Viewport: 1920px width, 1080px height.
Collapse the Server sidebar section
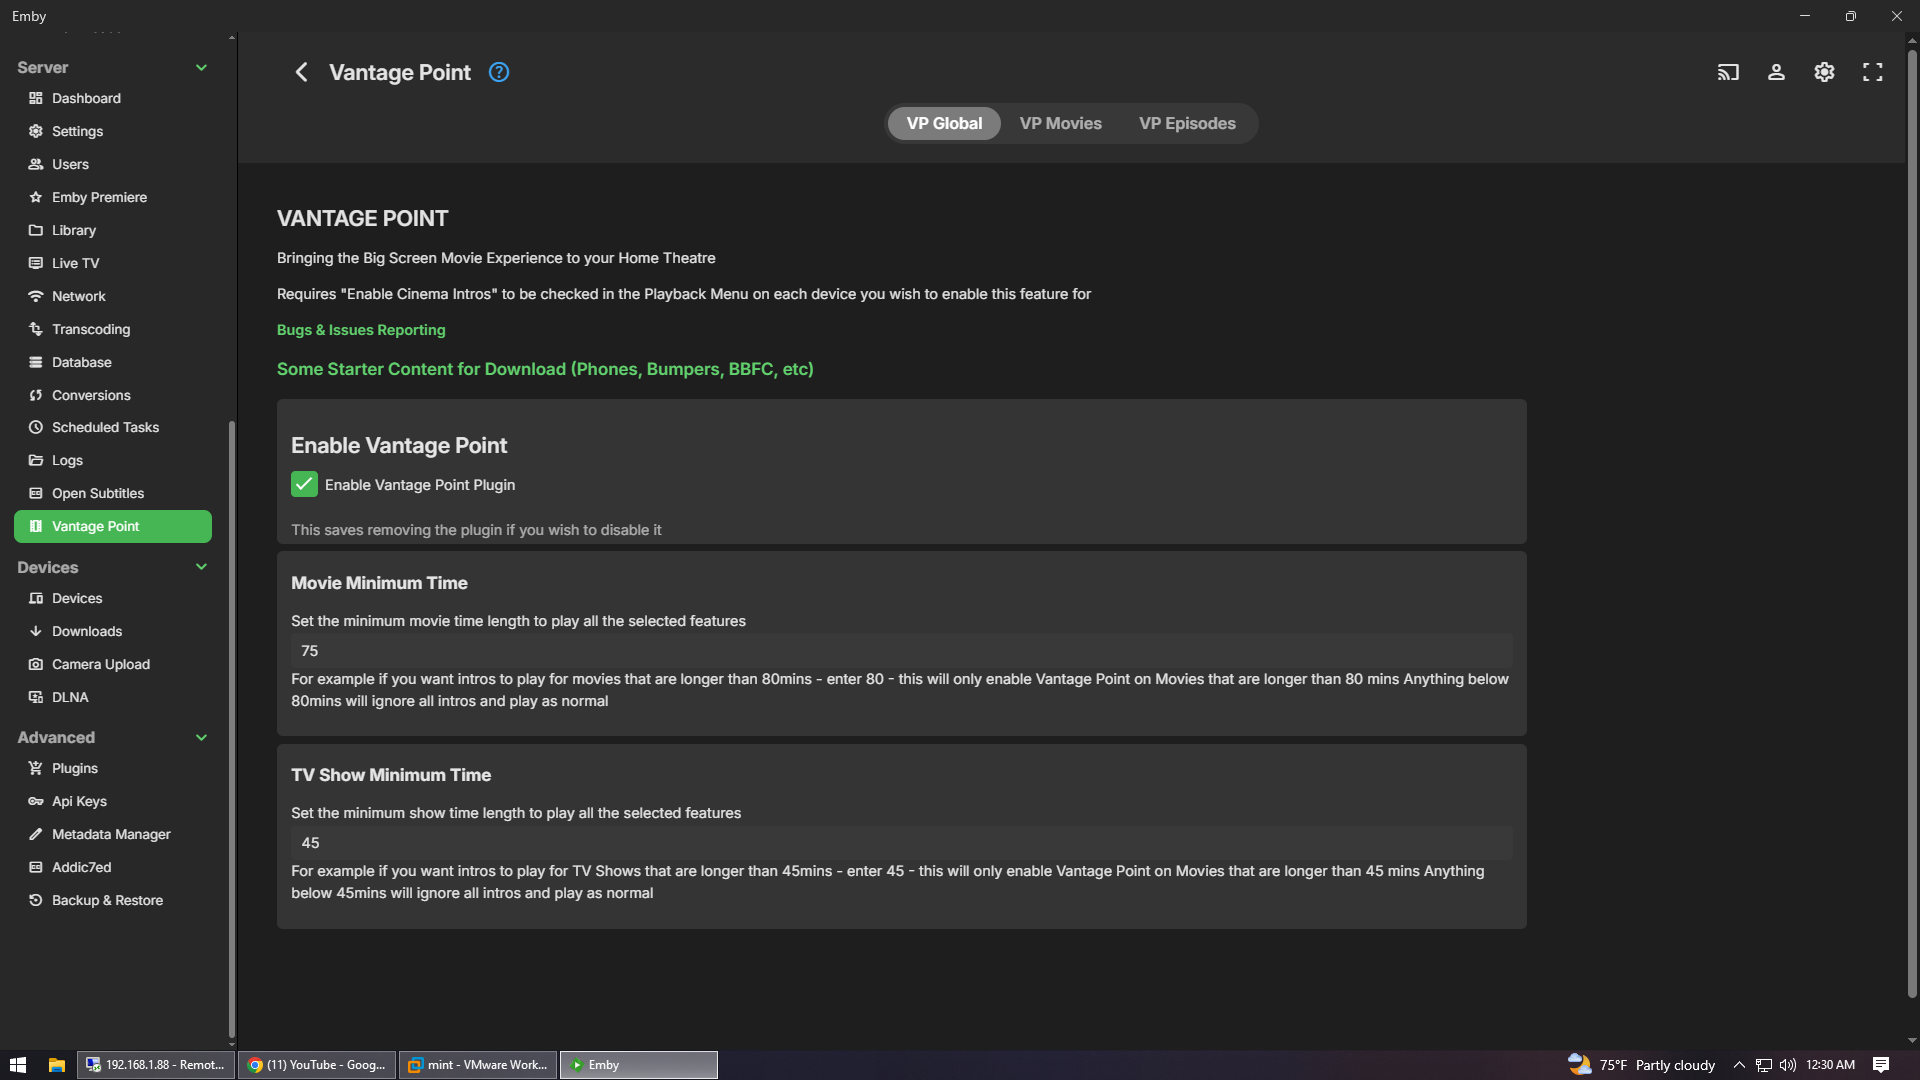point(201,67)
